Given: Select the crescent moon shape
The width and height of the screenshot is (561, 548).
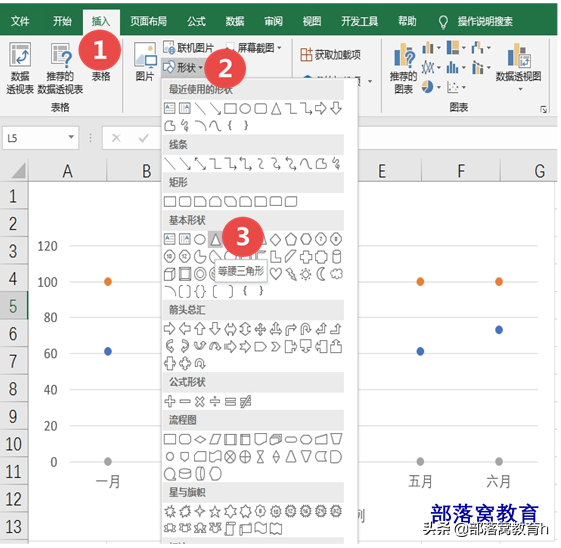Looking at the screenshot, I should click(x=321, y=274).
